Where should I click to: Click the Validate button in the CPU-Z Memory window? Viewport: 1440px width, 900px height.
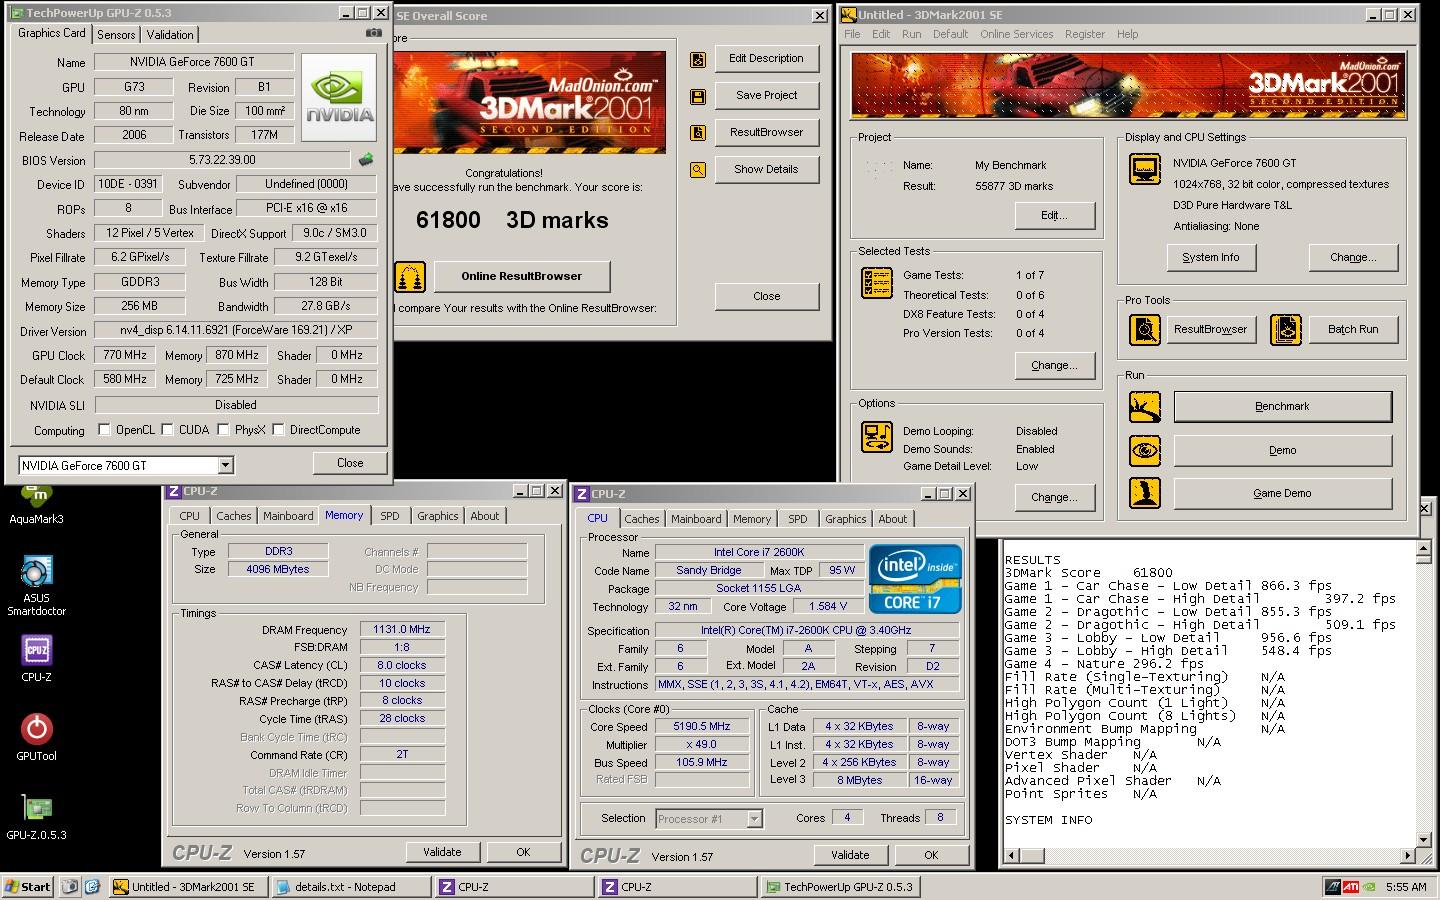click(442, 852)
